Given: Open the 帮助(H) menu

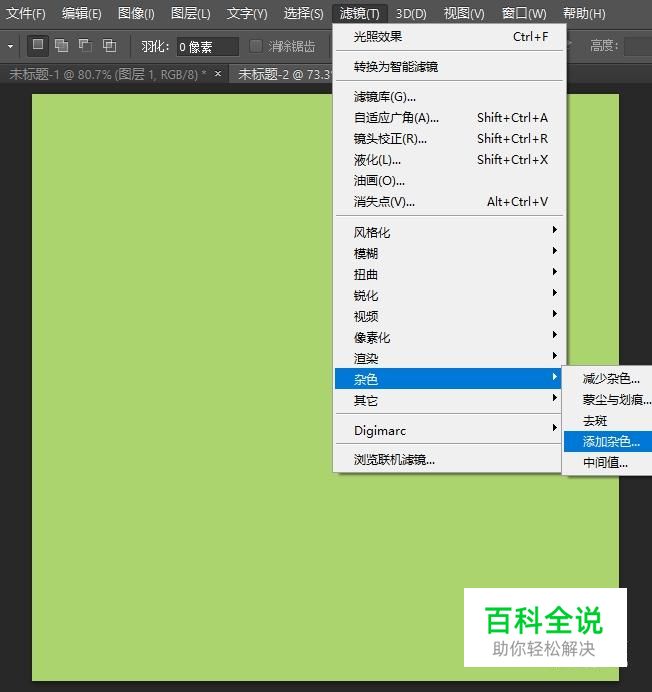Looking at the screenshot, I should point(584,14).
